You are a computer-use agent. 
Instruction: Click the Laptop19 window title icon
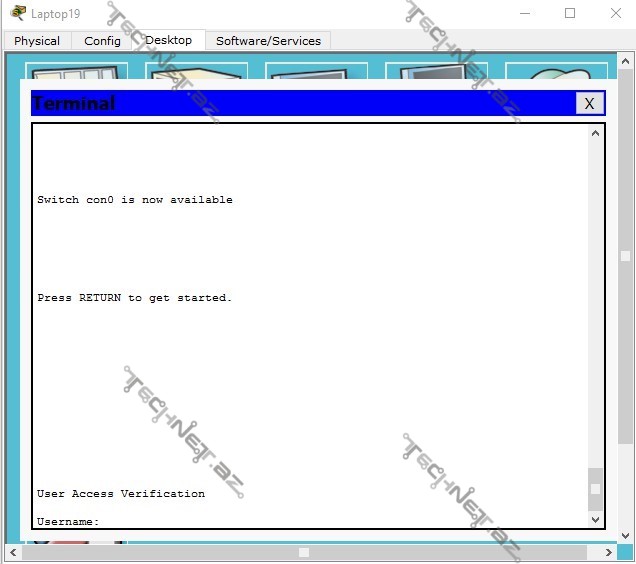17,13
